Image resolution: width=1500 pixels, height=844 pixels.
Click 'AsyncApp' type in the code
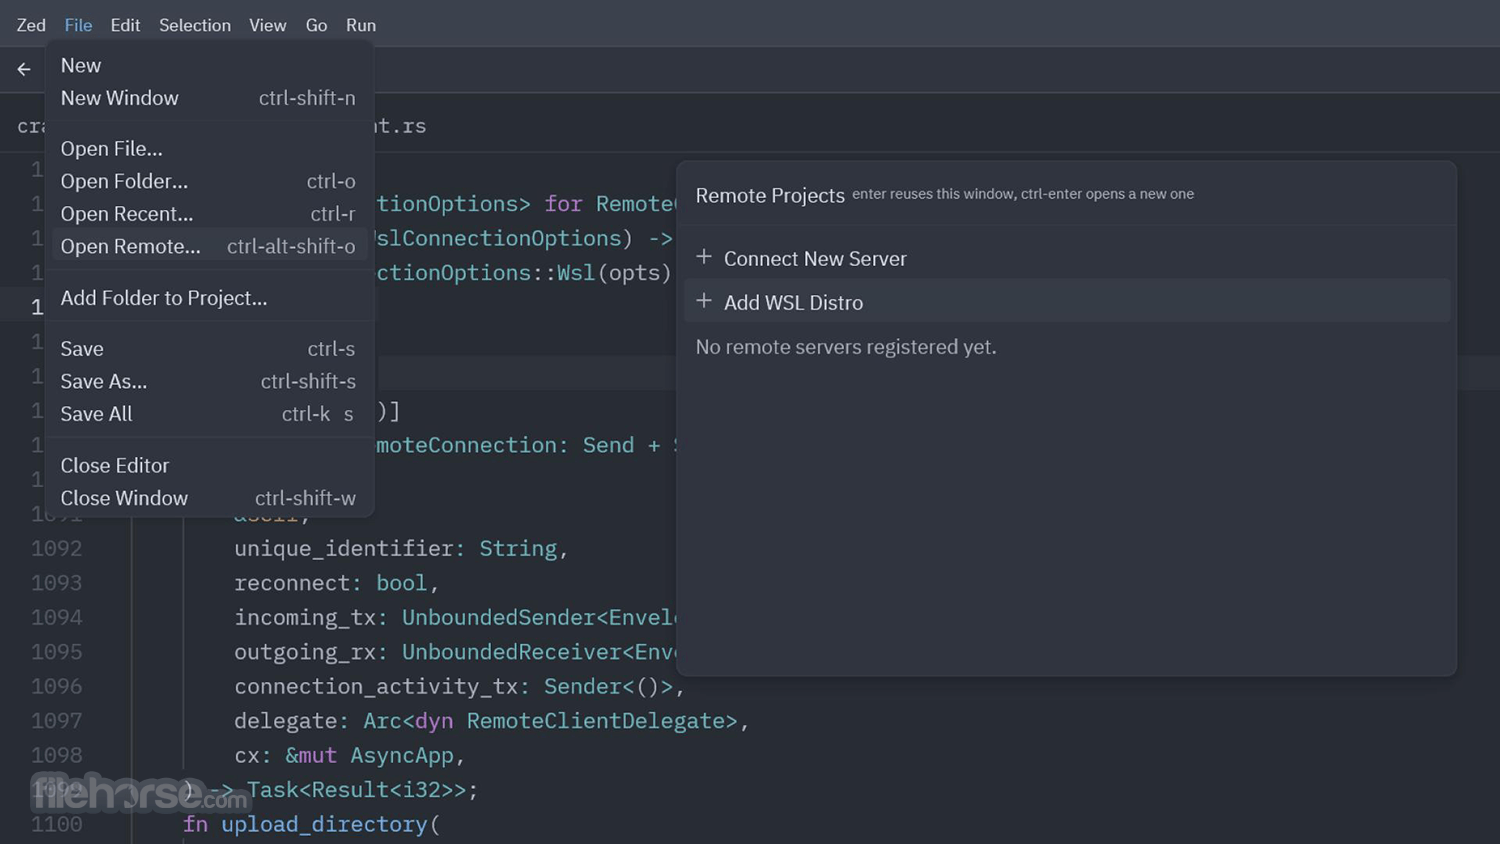[402, 755]
